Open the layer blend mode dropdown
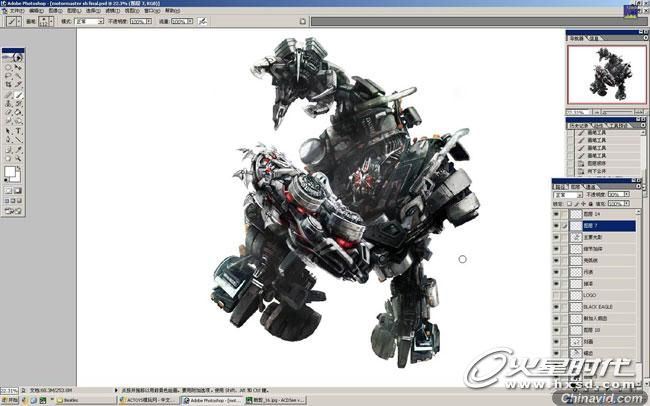 tap(579, 194)
